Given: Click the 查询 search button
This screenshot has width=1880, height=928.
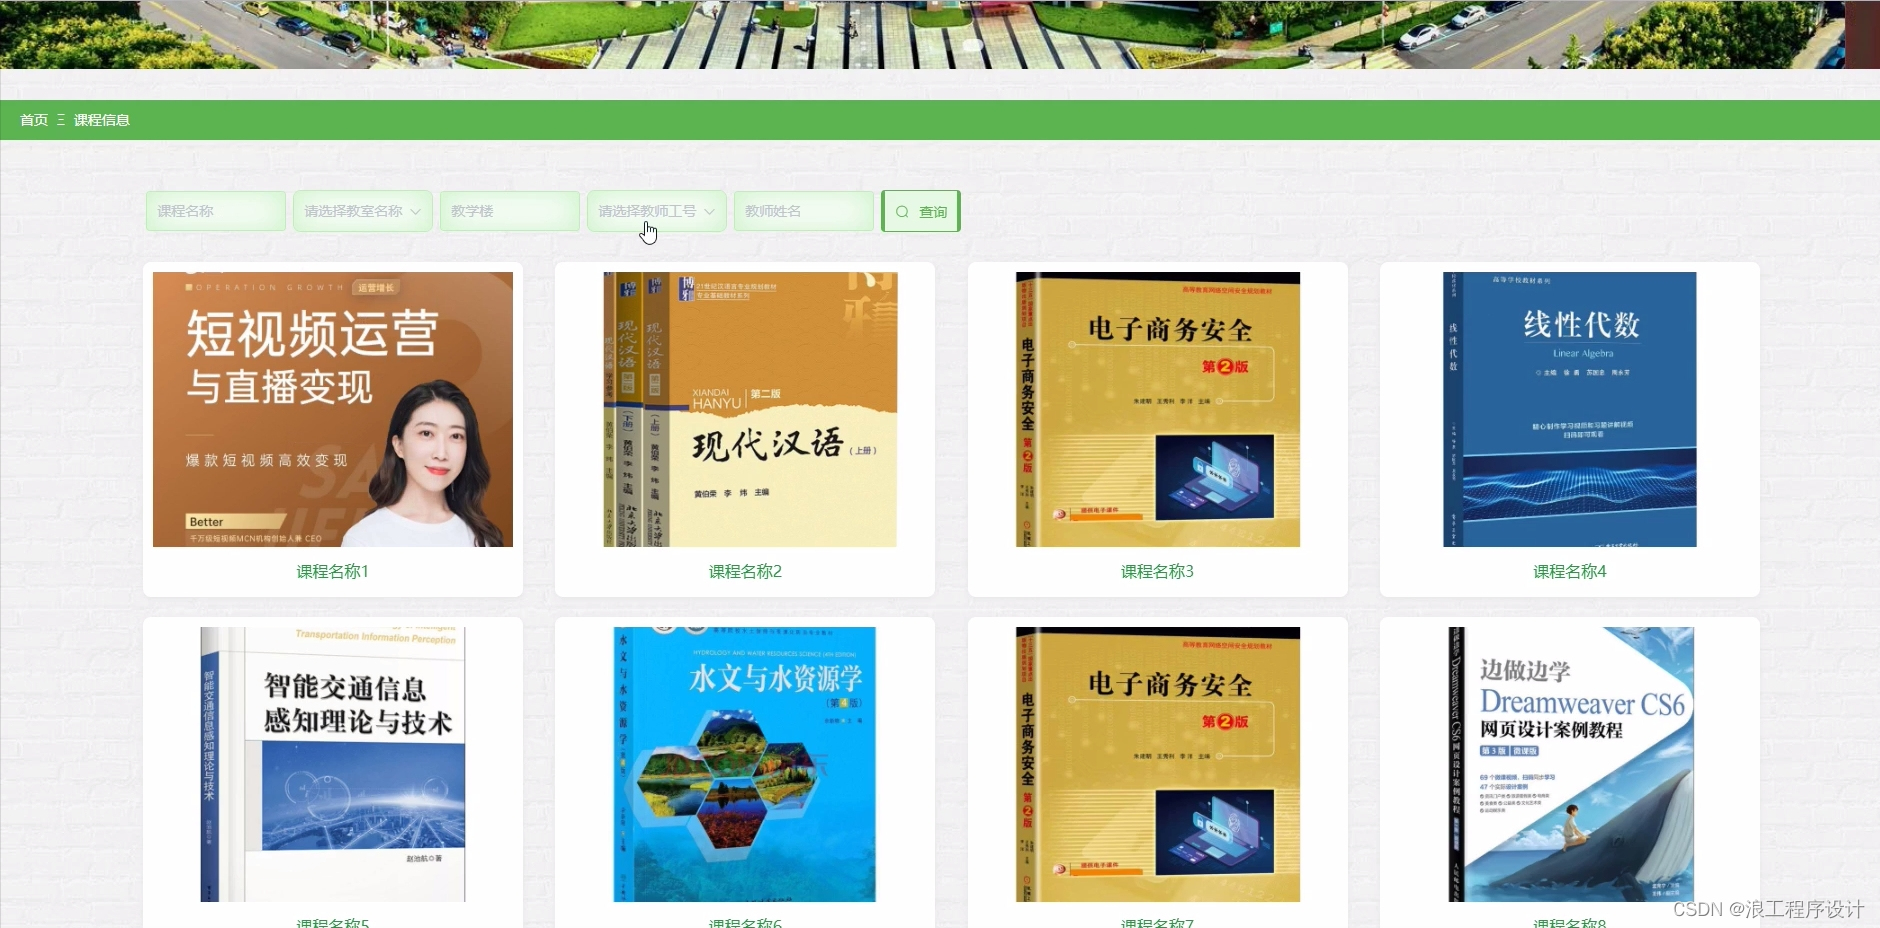Looking at the screenshot, I should click(x=921, y=211).
